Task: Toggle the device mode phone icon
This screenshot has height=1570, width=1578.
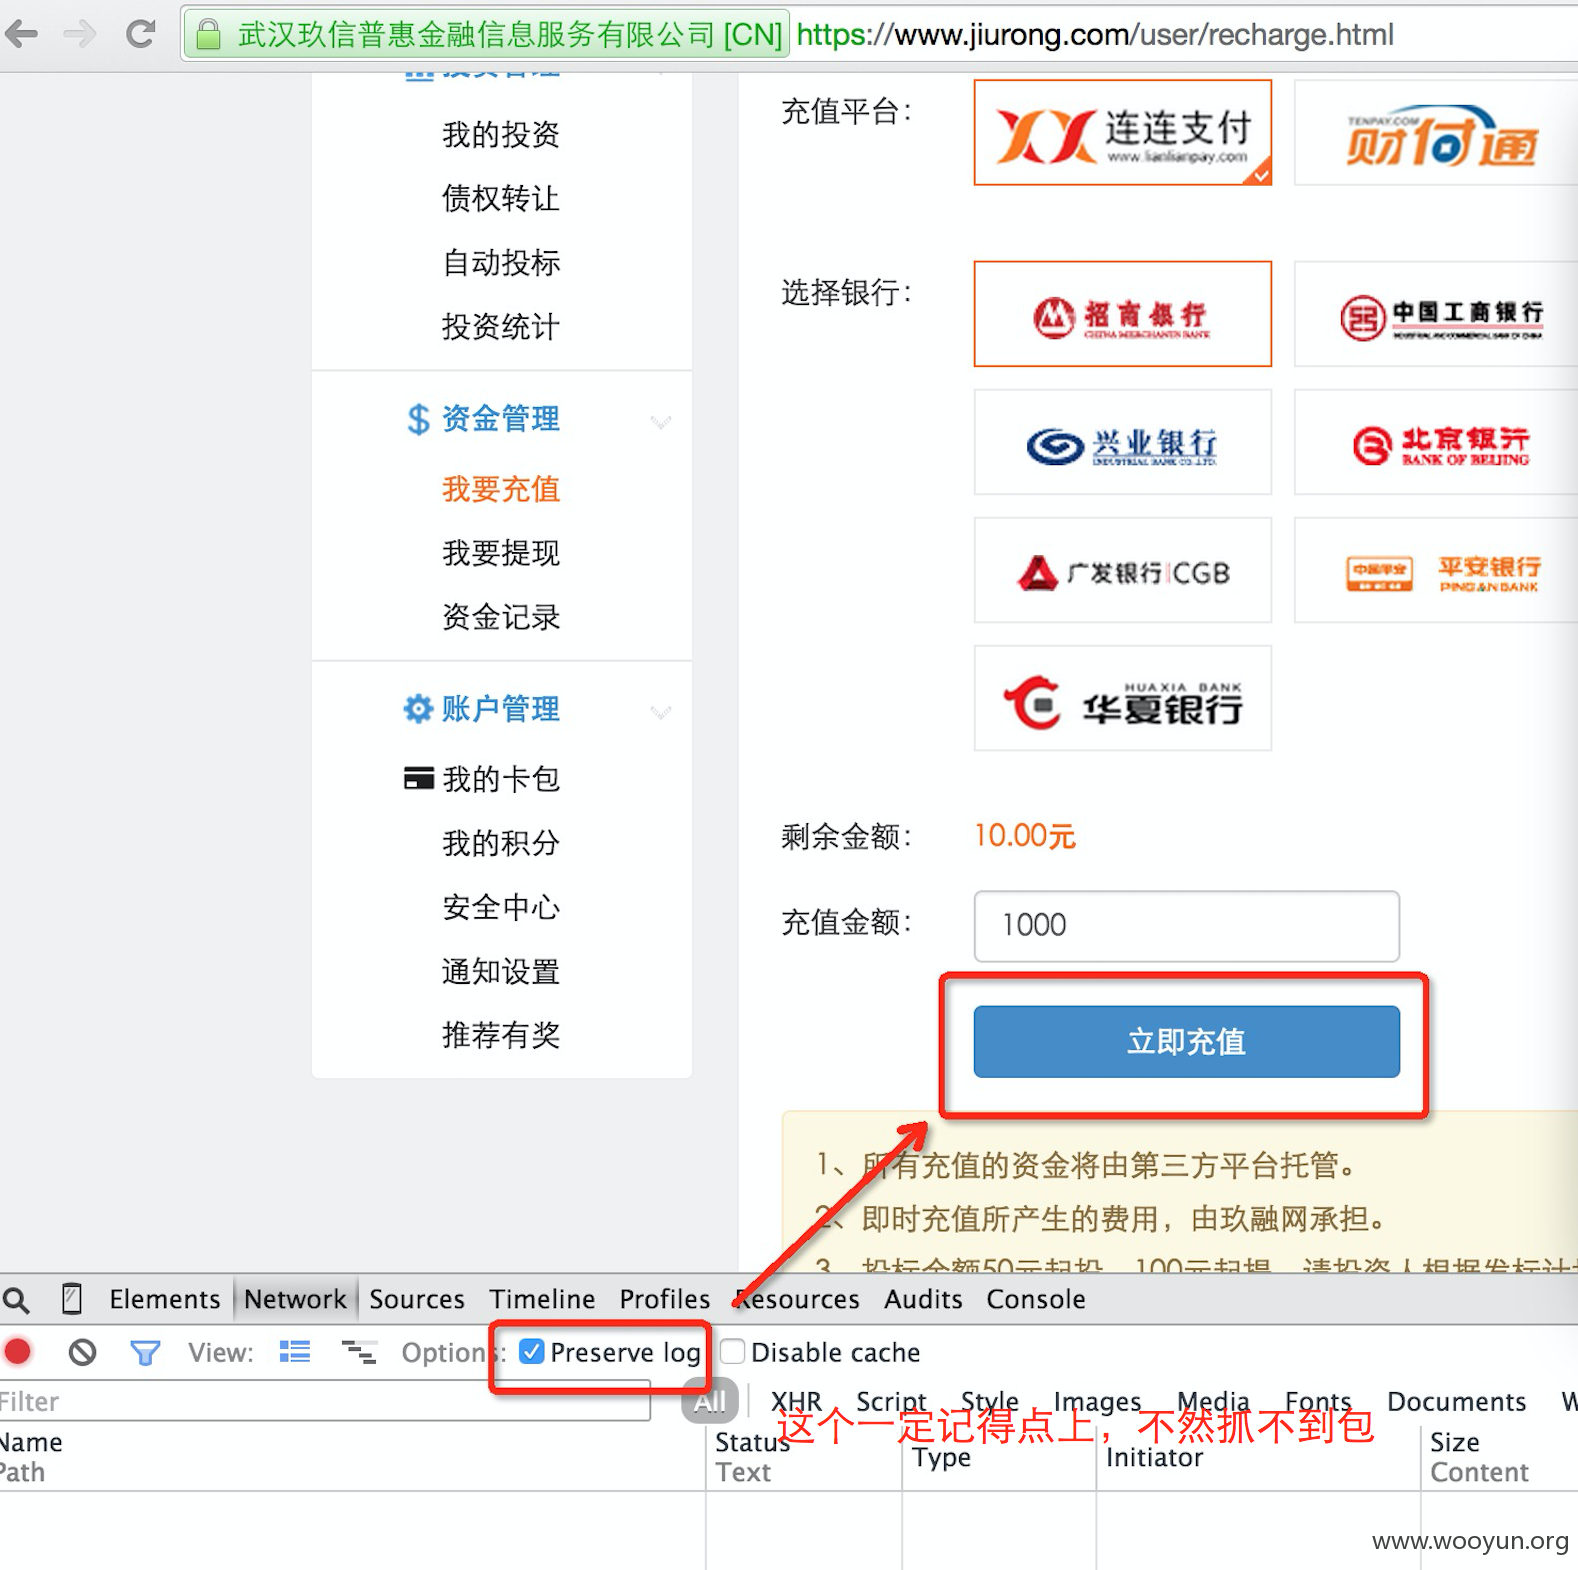Action: 72,1298
